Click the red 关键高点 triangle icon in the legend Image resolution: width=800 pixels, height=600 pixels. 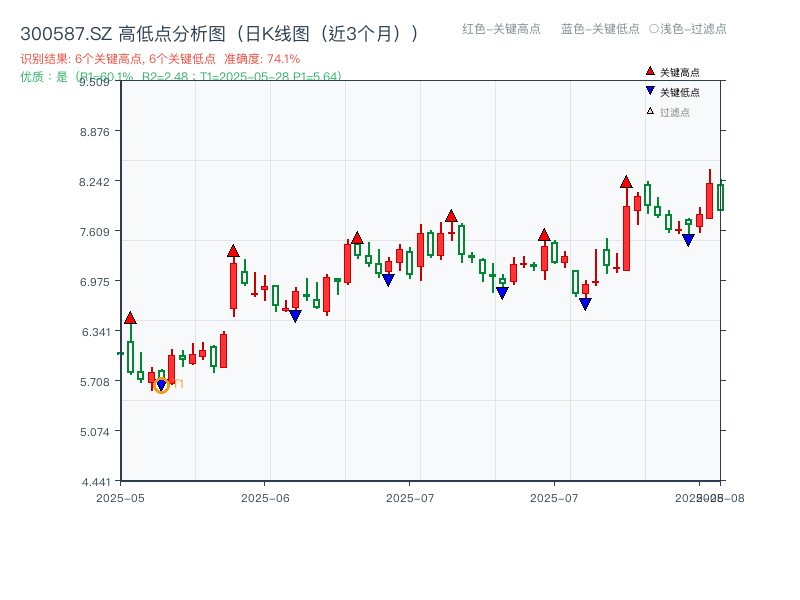(x=648, y=72)
